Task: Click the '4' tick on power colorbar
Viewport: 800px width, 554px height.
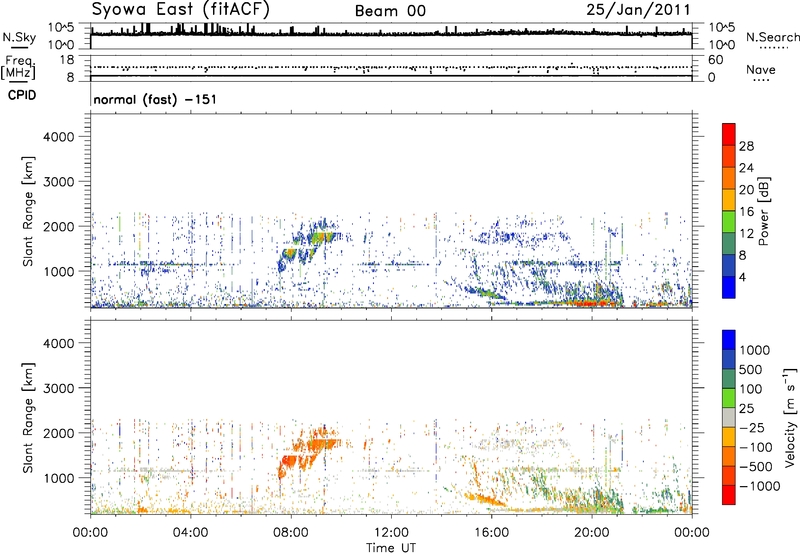Action: pos(742,277)
